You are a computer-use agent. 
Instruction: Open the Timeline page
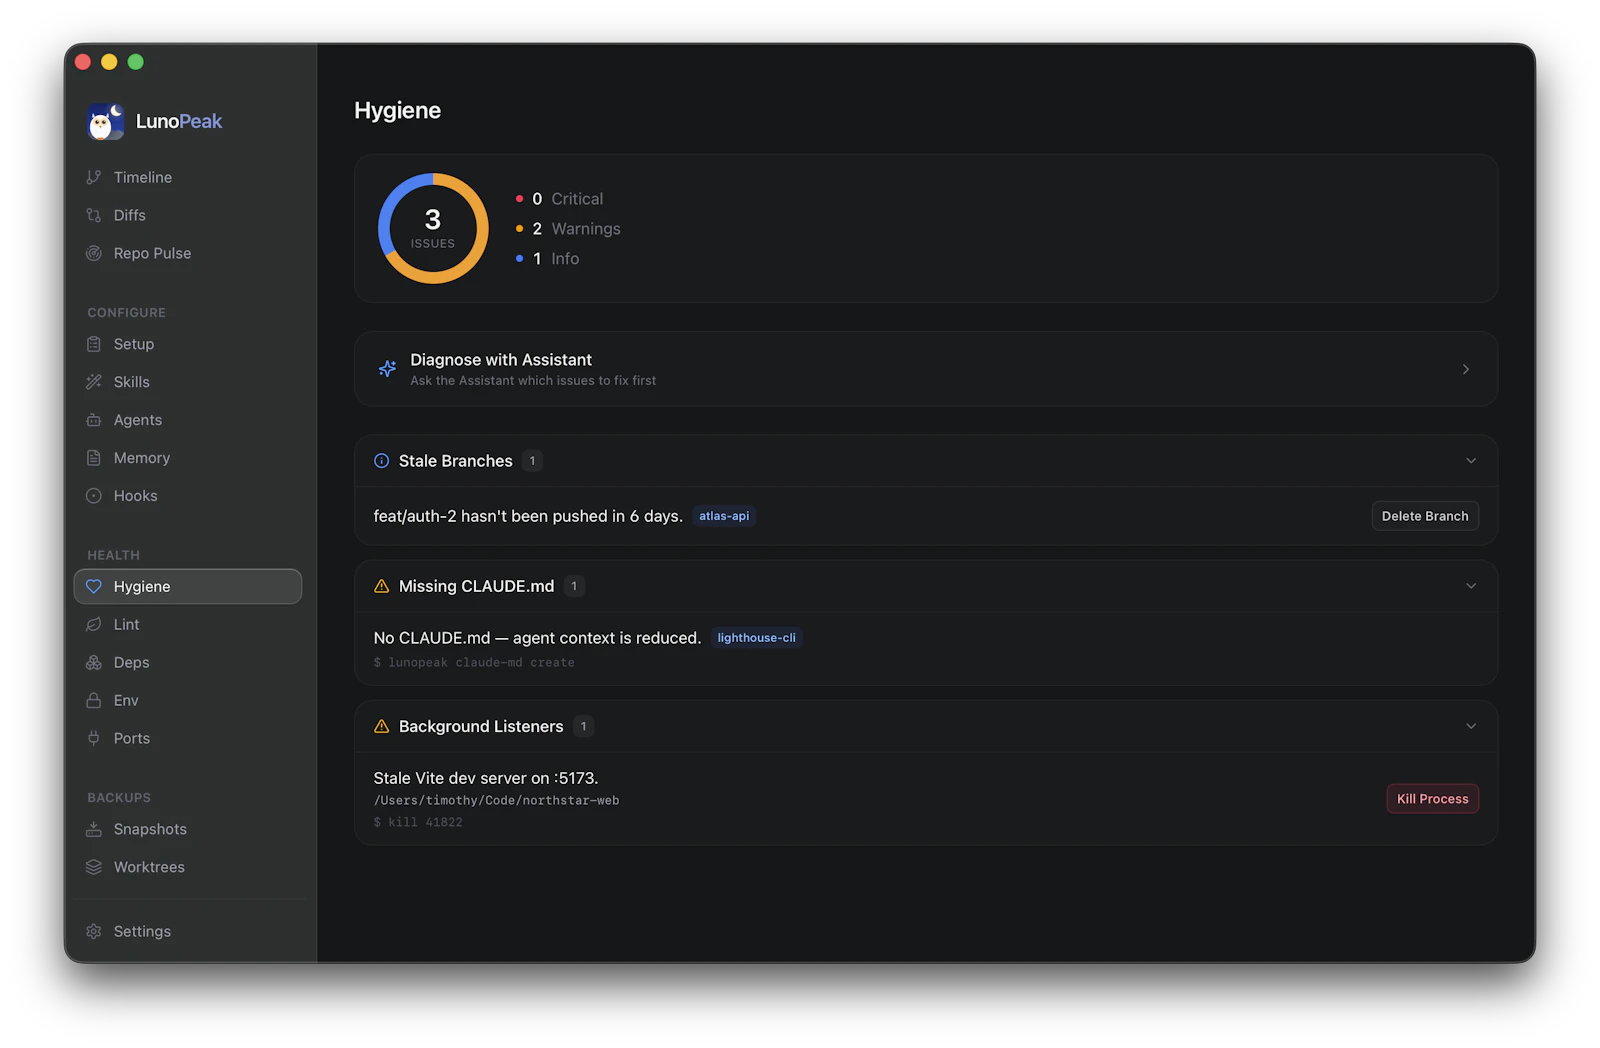[x=188, y=177]
